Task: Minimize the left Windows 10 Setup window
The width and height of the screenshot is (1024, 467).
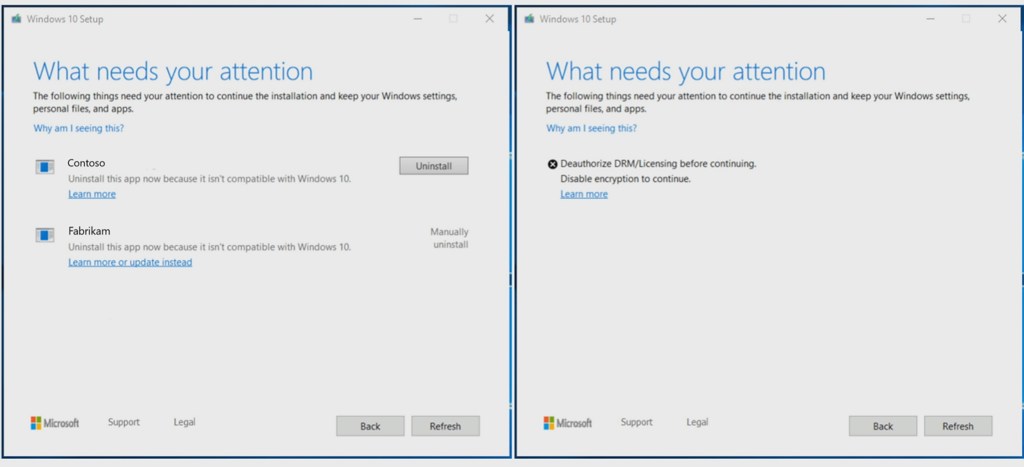Action: [418, 19]
